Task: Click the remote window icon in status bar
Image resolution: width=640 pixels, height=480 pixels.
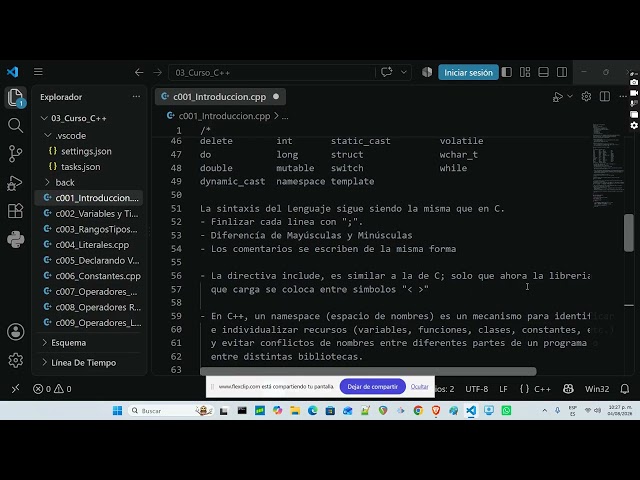Action: coord(16,389)
